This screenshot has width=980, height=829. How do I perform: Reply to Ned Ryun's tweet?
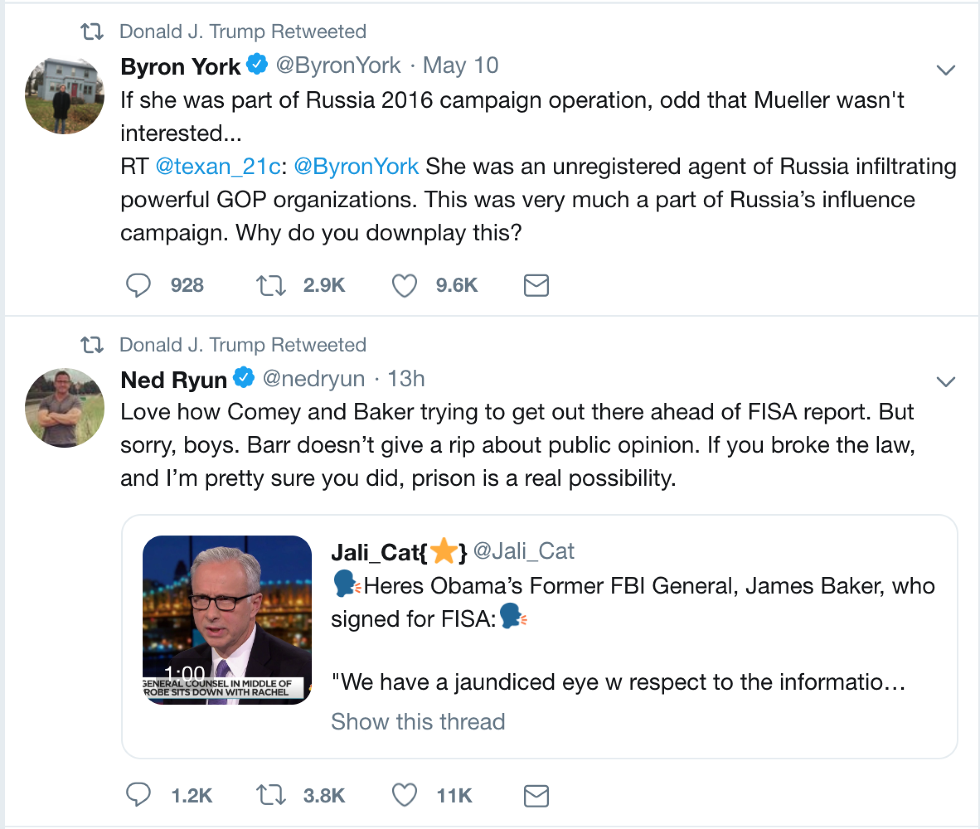tap(137, 795)
